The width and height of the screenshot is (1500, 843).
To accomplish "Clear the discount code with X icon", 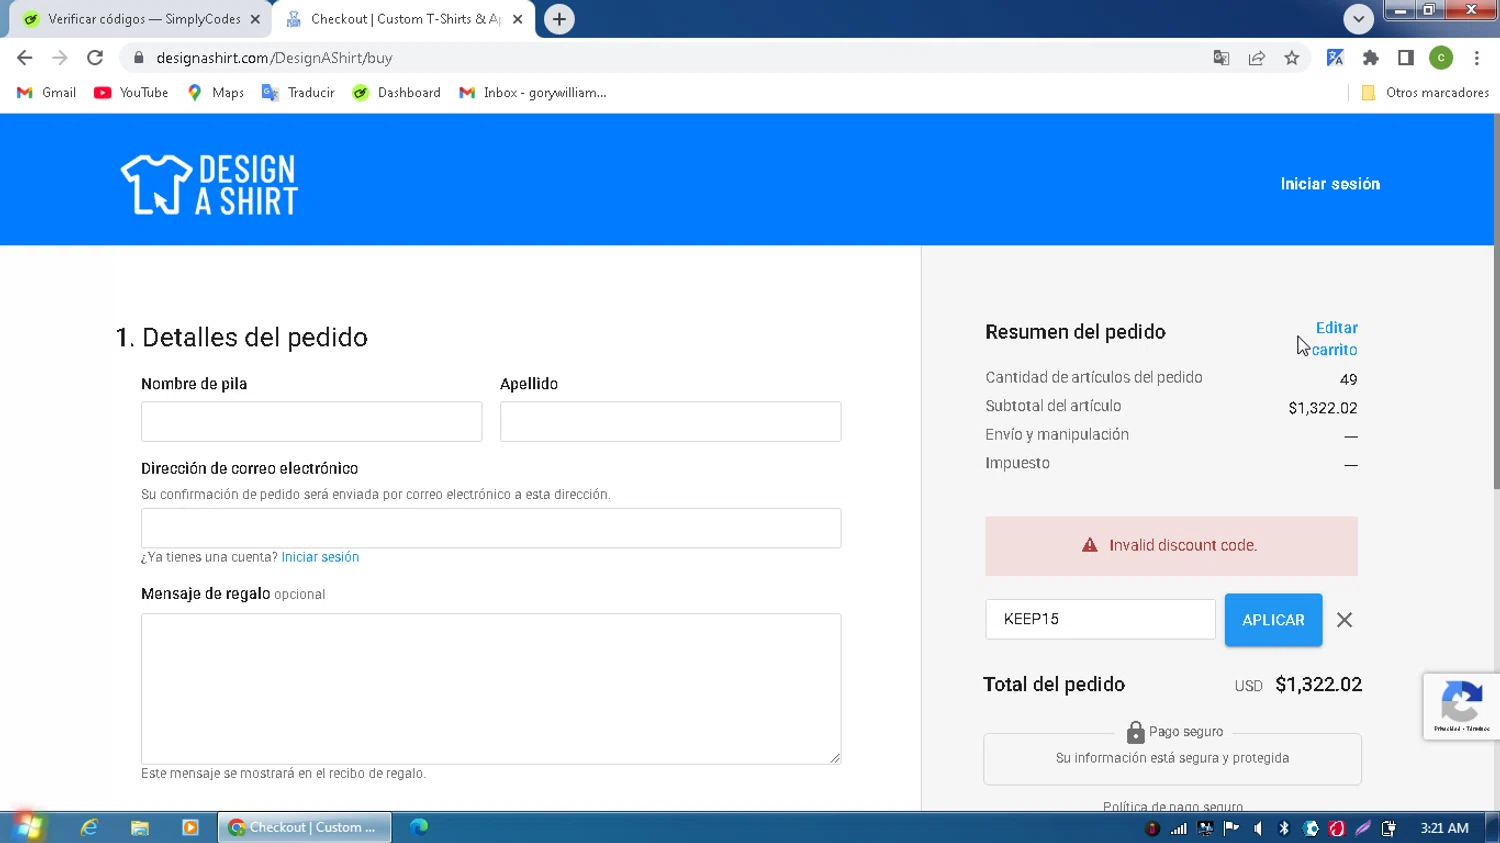I will pyautogui.click(x=1344, y=620).
